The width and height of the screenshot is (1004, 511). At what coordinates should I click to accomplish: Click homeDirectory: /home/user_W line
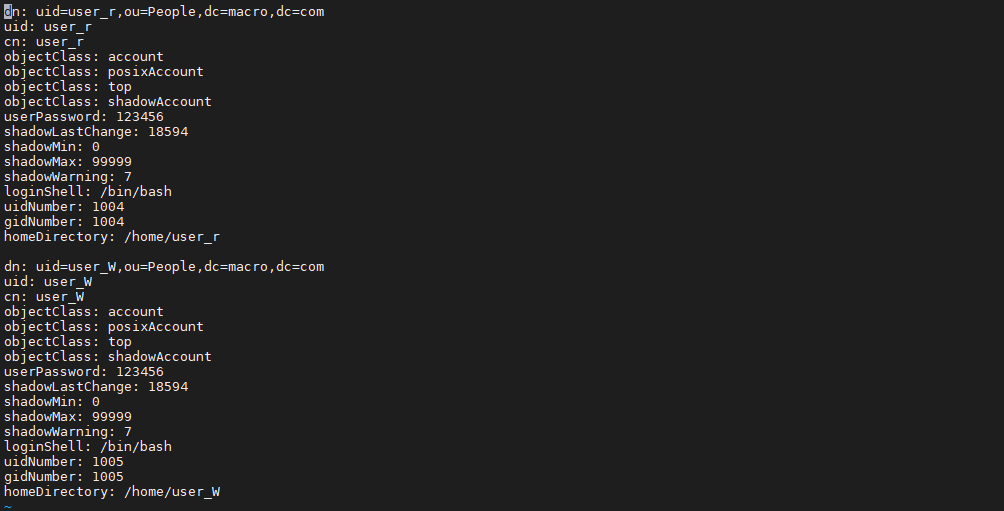[x=112, y=491]
